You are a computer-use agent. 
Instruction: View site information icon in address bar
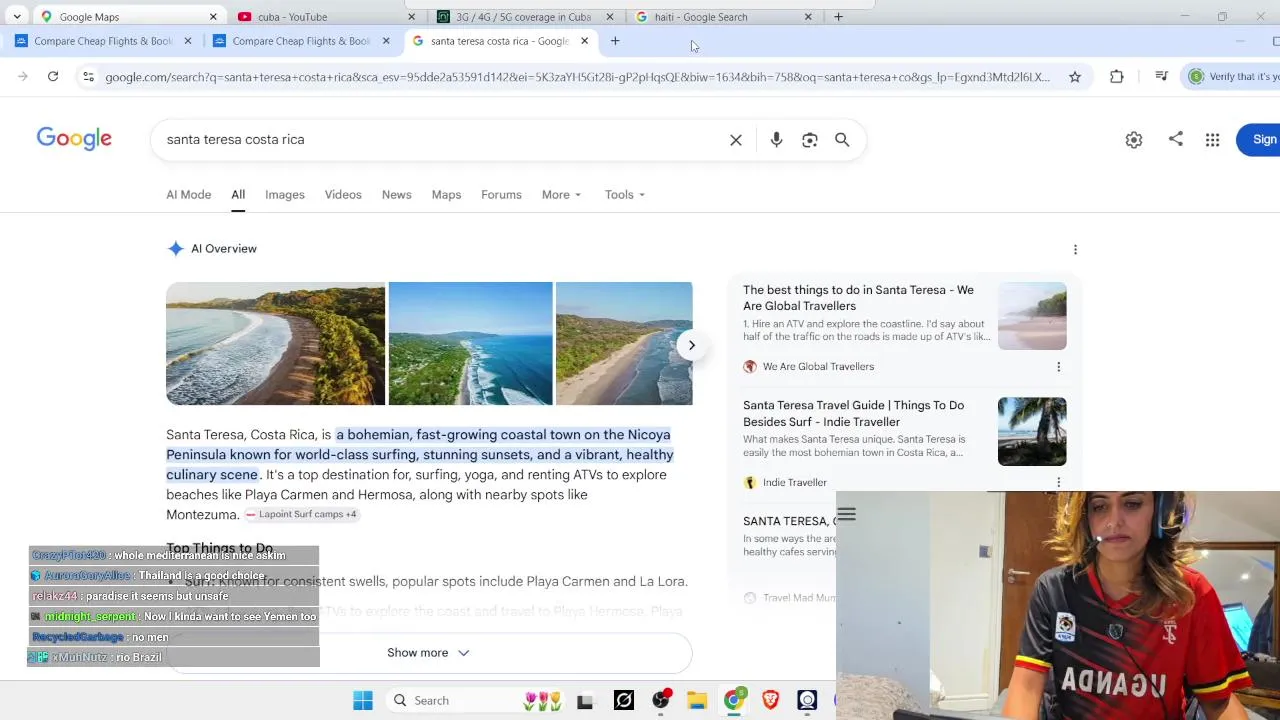88,77
